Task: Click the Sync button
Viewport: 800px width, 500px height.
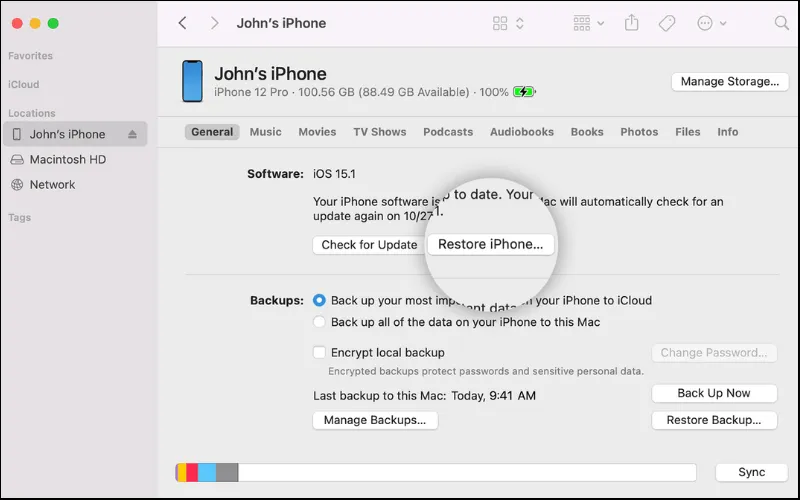Action: coord(752,472)
